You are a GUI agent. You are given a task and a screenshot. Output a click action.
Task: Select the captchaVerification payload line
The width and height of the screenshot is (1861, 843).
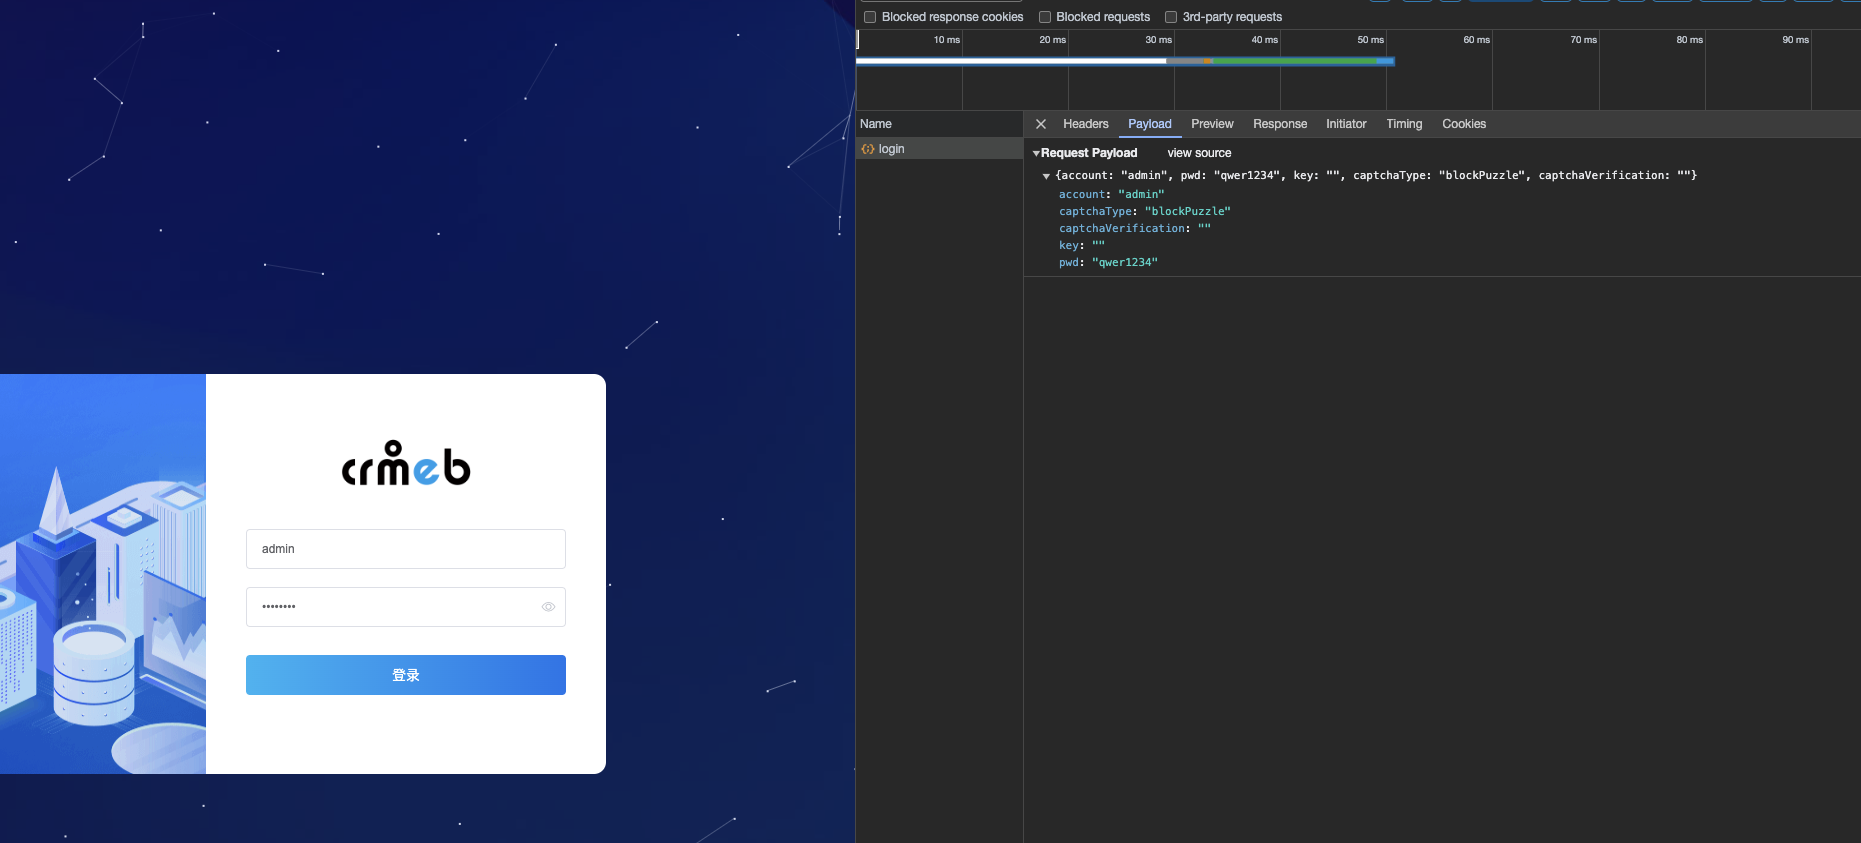point(1134,228)
